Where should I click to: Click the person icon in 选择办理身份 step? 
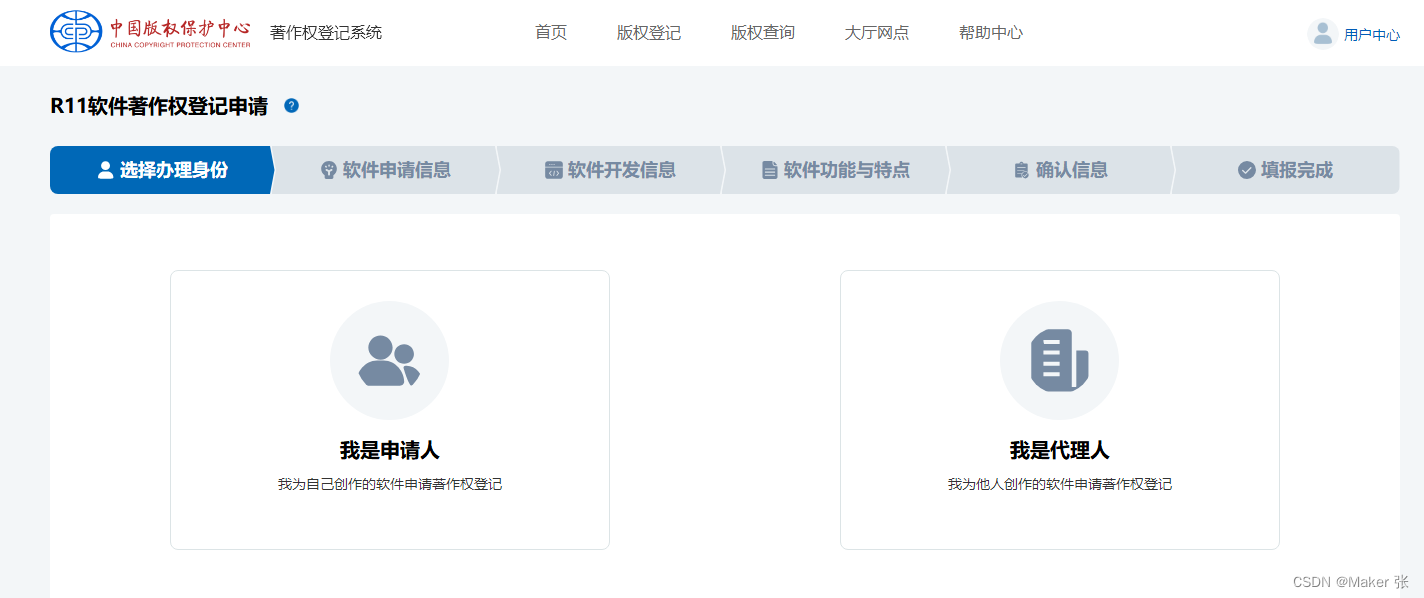[x=105, y=170]
